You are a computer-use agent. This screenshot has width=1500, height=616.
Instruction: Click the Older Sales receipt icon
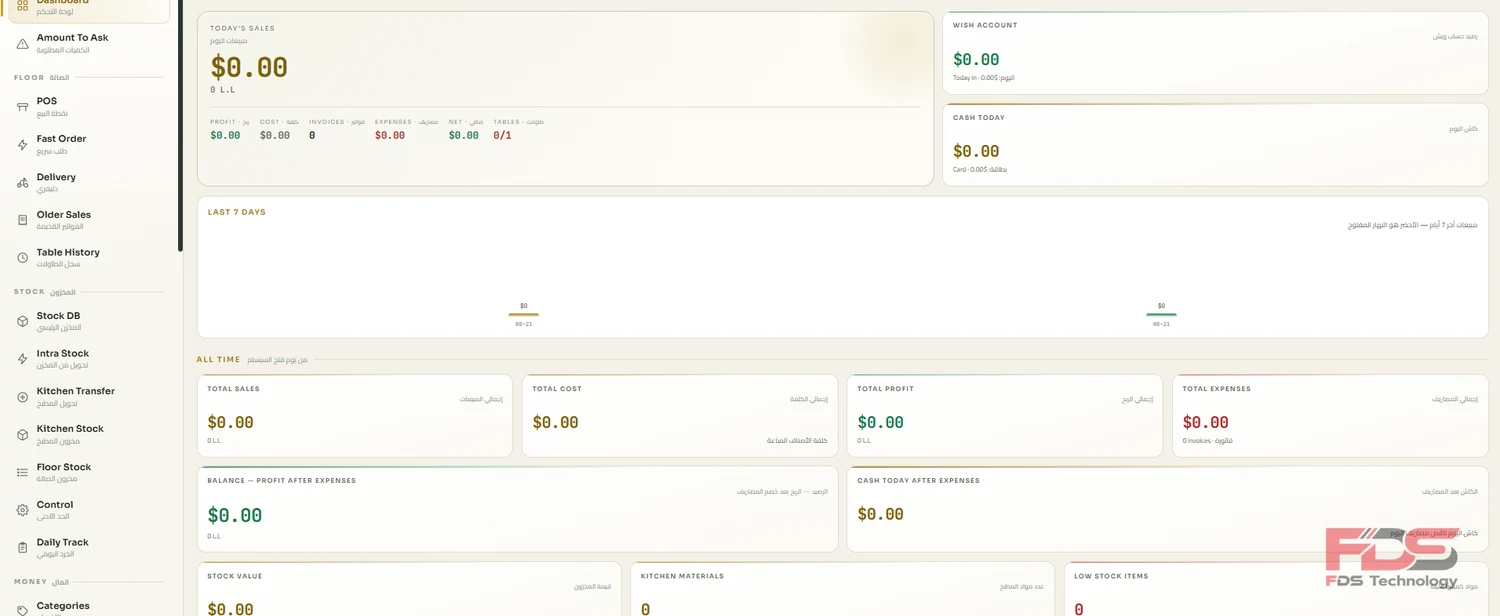(x=23, y=220)
